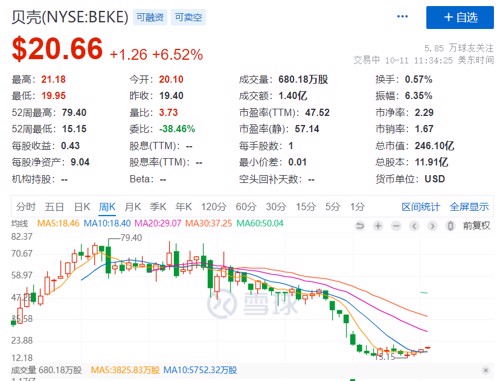Click the 79.40 peak candlestick on chart
The image size is (500, 381).
coord(108,260)
